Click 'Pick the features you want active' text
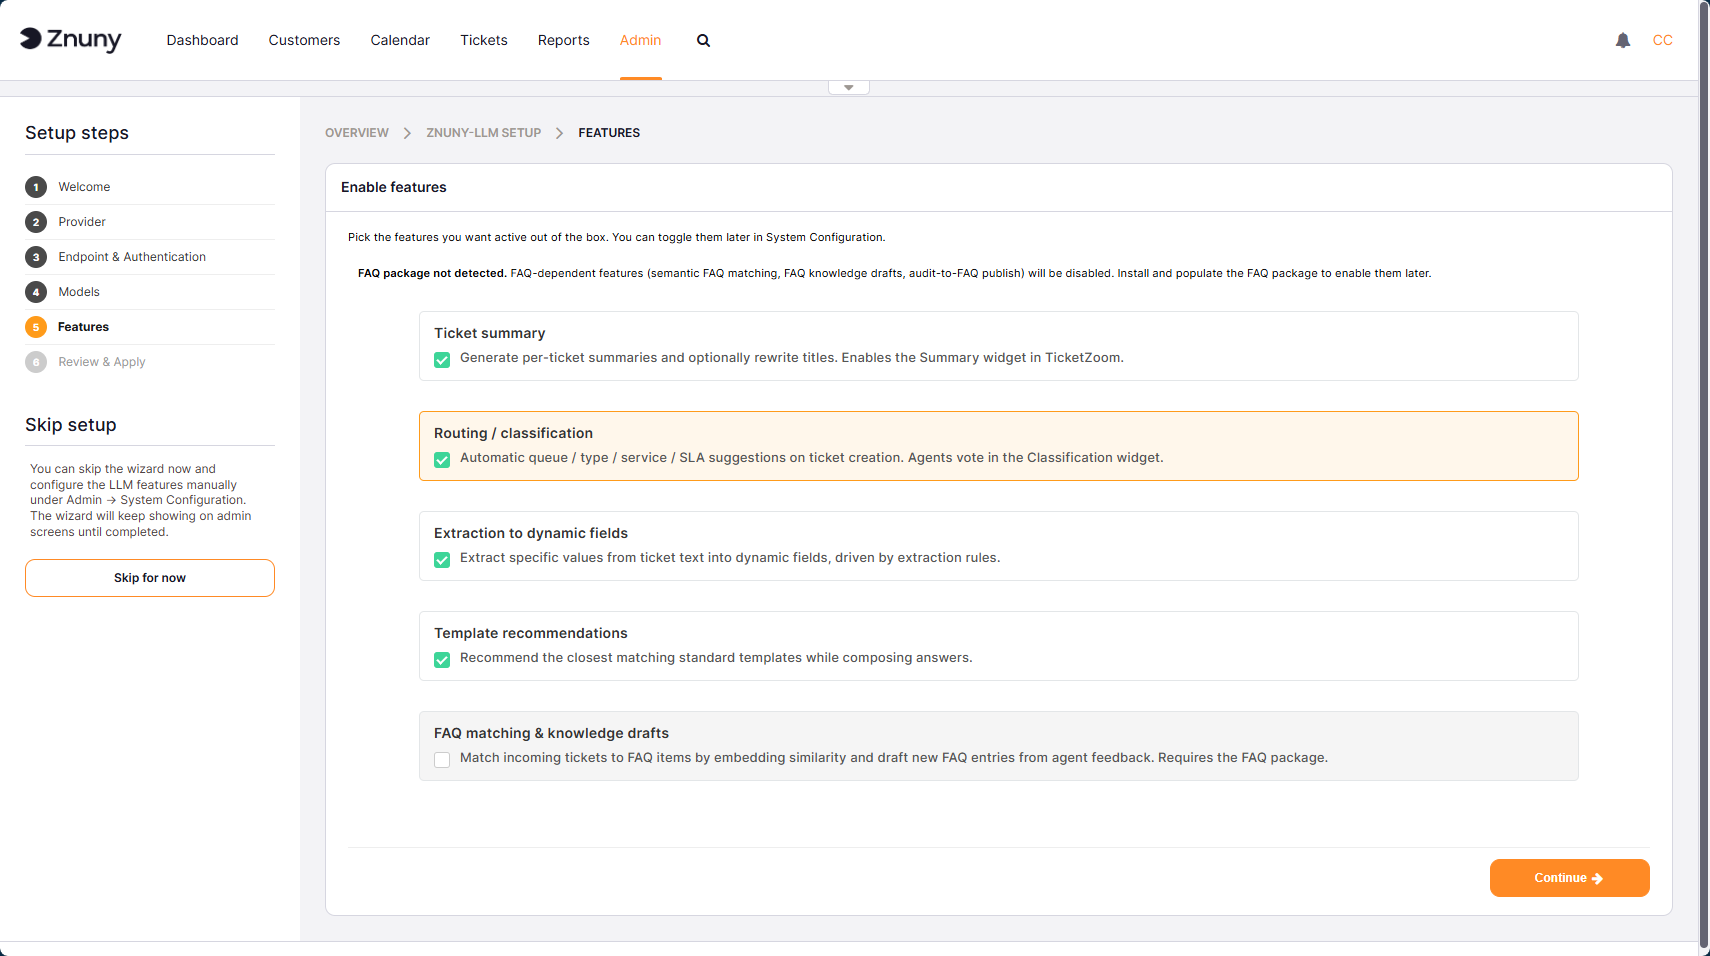The image size is (1710, 956). pos(617,237)
